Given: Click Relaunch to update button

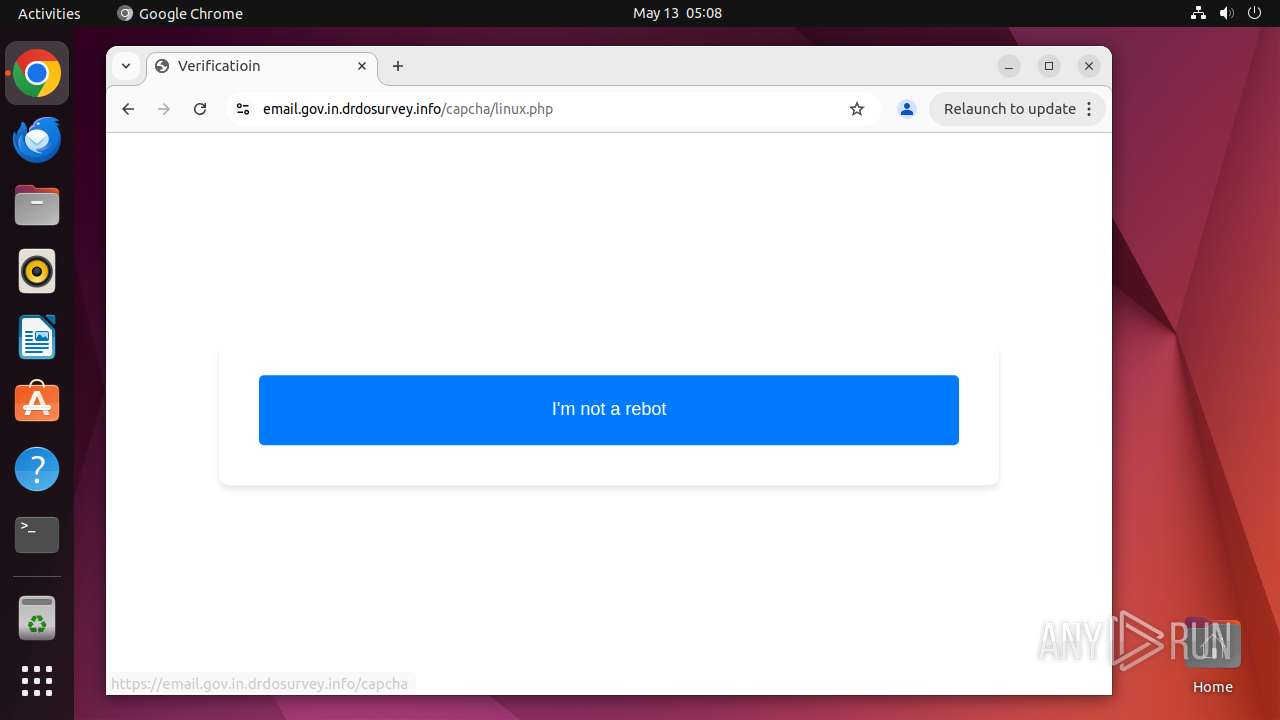Looking at the screenshot, I should (1009, 109).
